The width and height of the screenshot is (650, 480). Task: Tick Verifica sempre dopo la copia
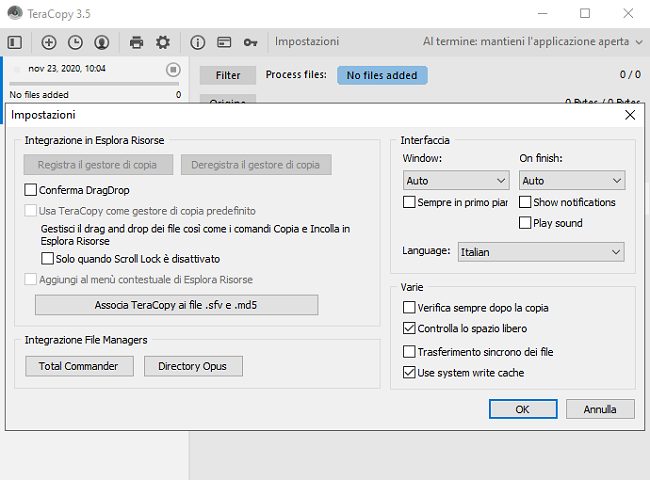[409, 308]
